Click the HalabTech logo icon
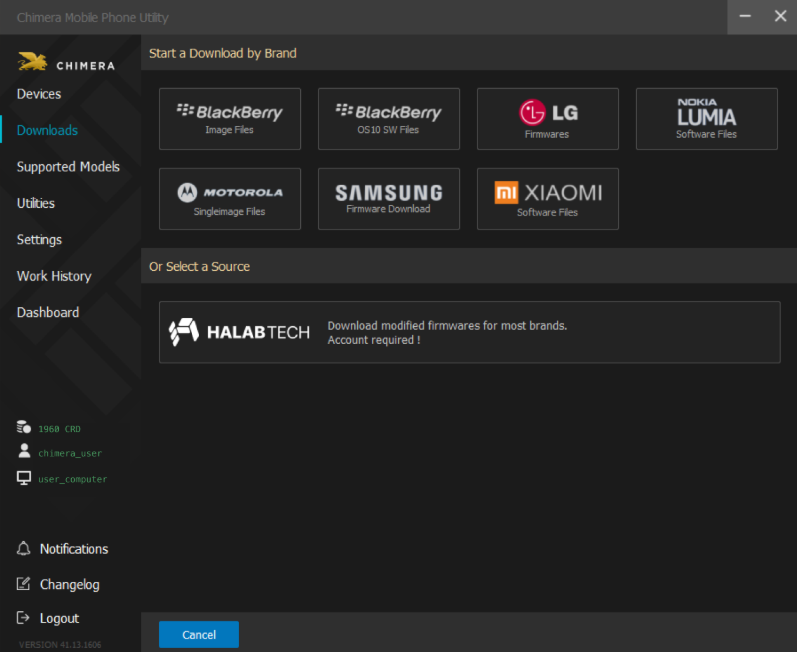 (x=183, y=331)
